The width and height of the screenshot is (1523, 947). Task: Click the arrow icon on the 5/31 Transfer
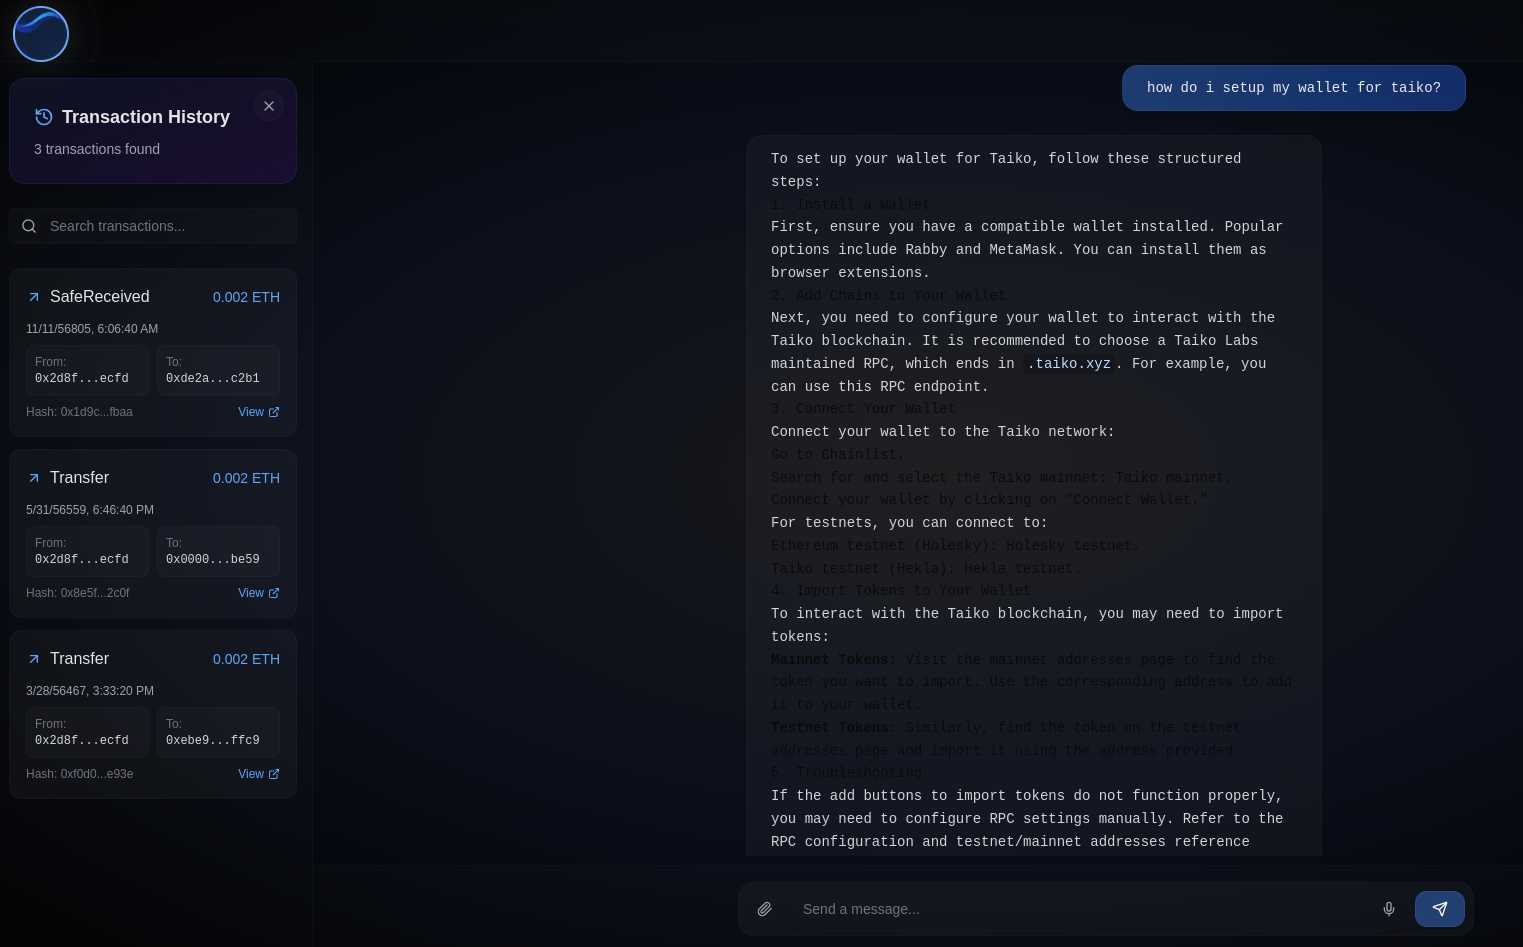pos(34,478)
